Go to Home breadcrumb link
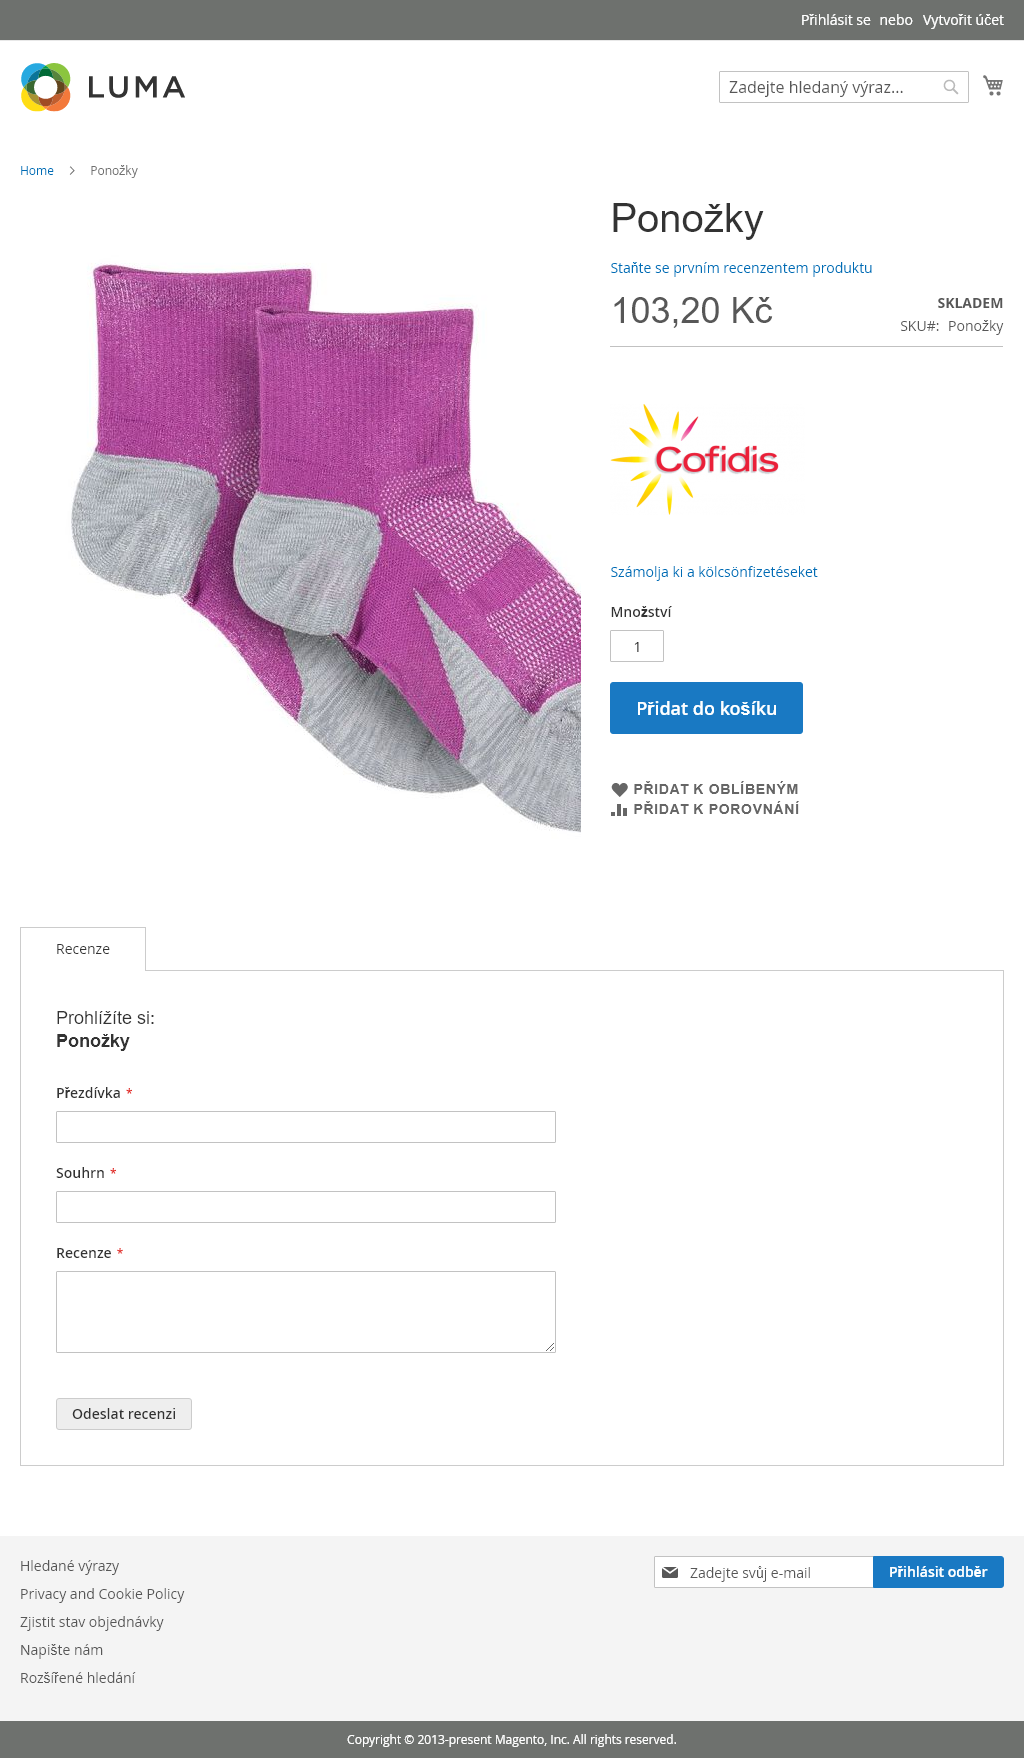This screenshot has height=1758, width=1024. click(x=37, y=171)
